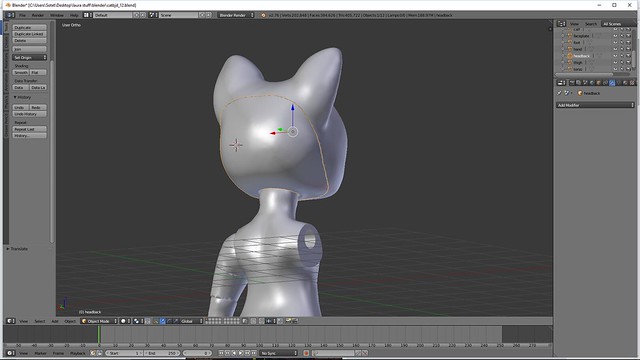Viewport: 640px width, 360px height.
Task: Open the Info editor type selector icon
Action: coord(10,15)
